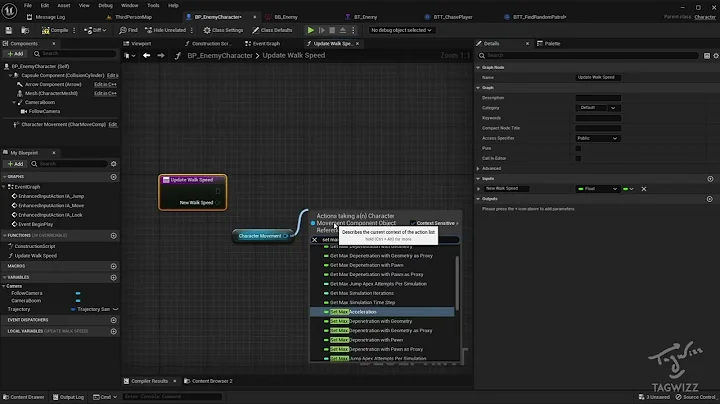This screenshot has width=720, height=404.
Task: Toggle the Pure checkbox
Action: coord(578,148)
